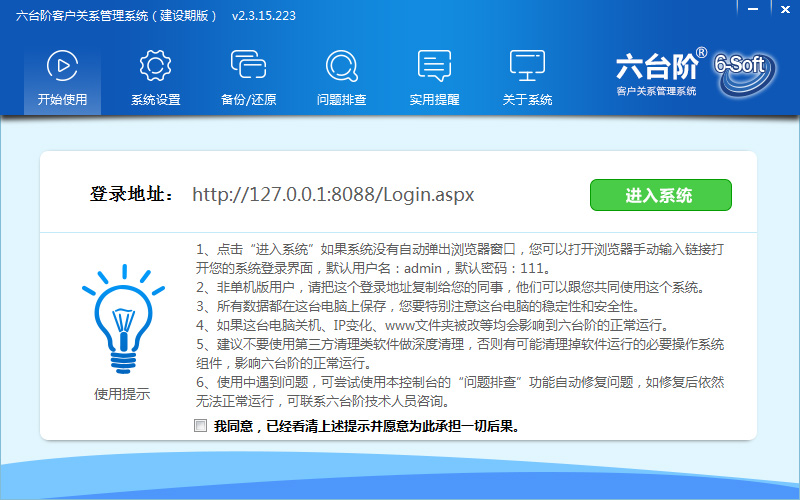Click the title 六台阶客户关系管理系统（建设期版）
The width and height of the screenshot is (800, 500).
click(x=116, y=16)
